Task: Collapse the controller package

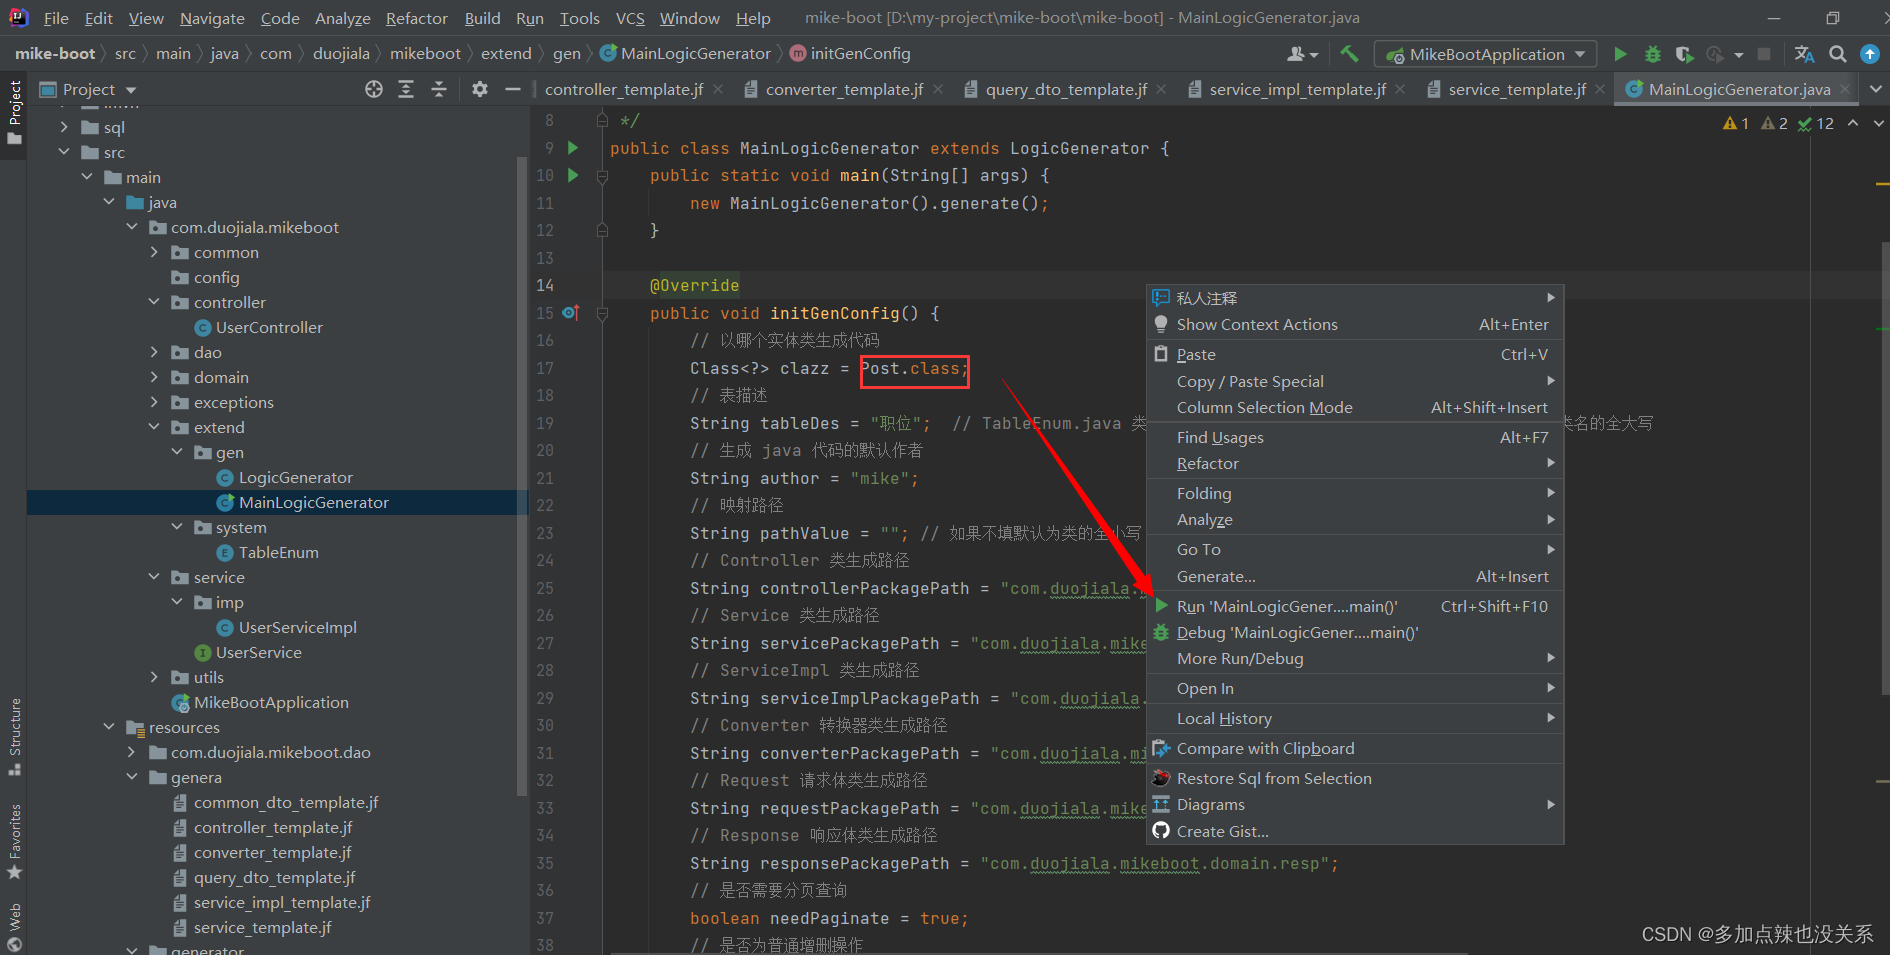Action: coord(154,302)
